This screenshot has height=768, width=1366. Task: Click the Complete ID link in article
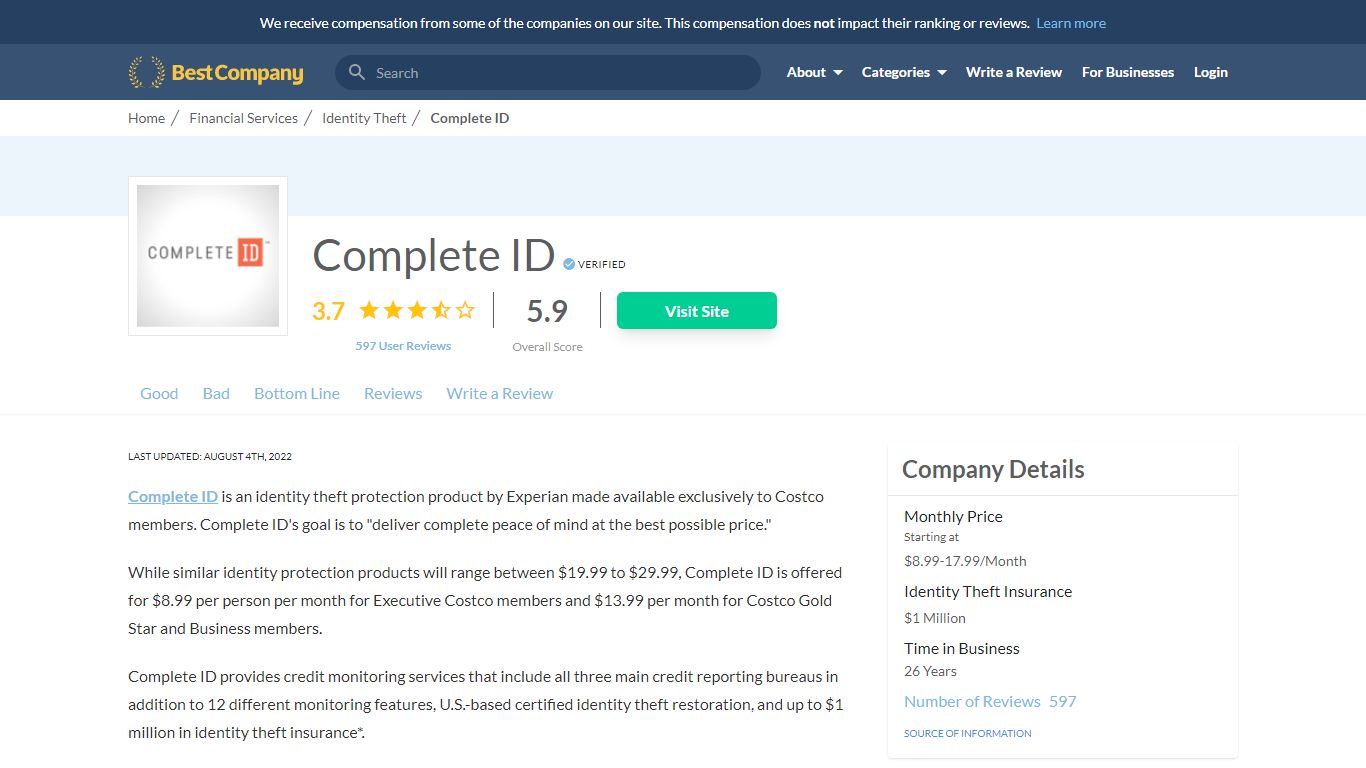[x=173, y=496]
